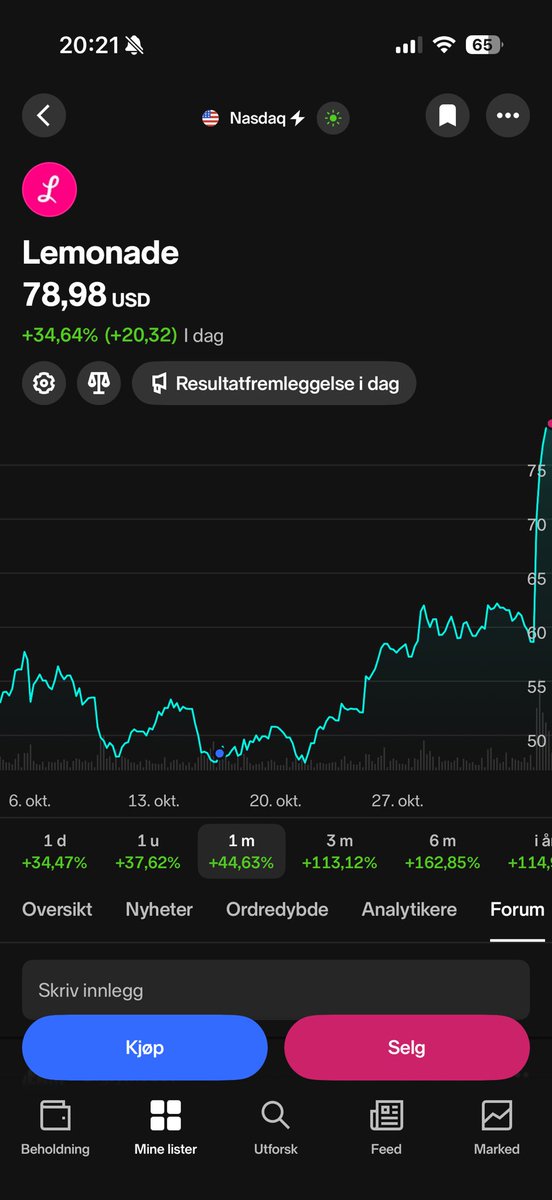Tap the battery indicator in status bar
552x1200 pixels.
click(485, 45)
